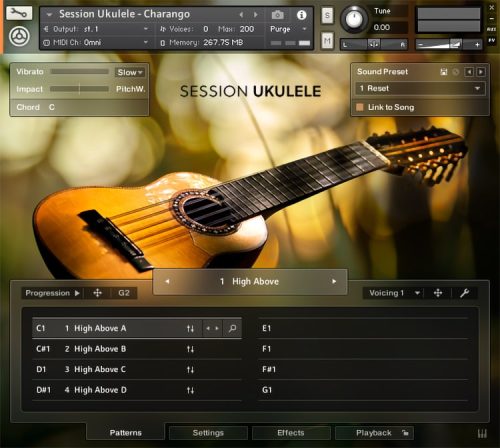
Task: Show instrument info with the i icon
Action: coord(301,15)
